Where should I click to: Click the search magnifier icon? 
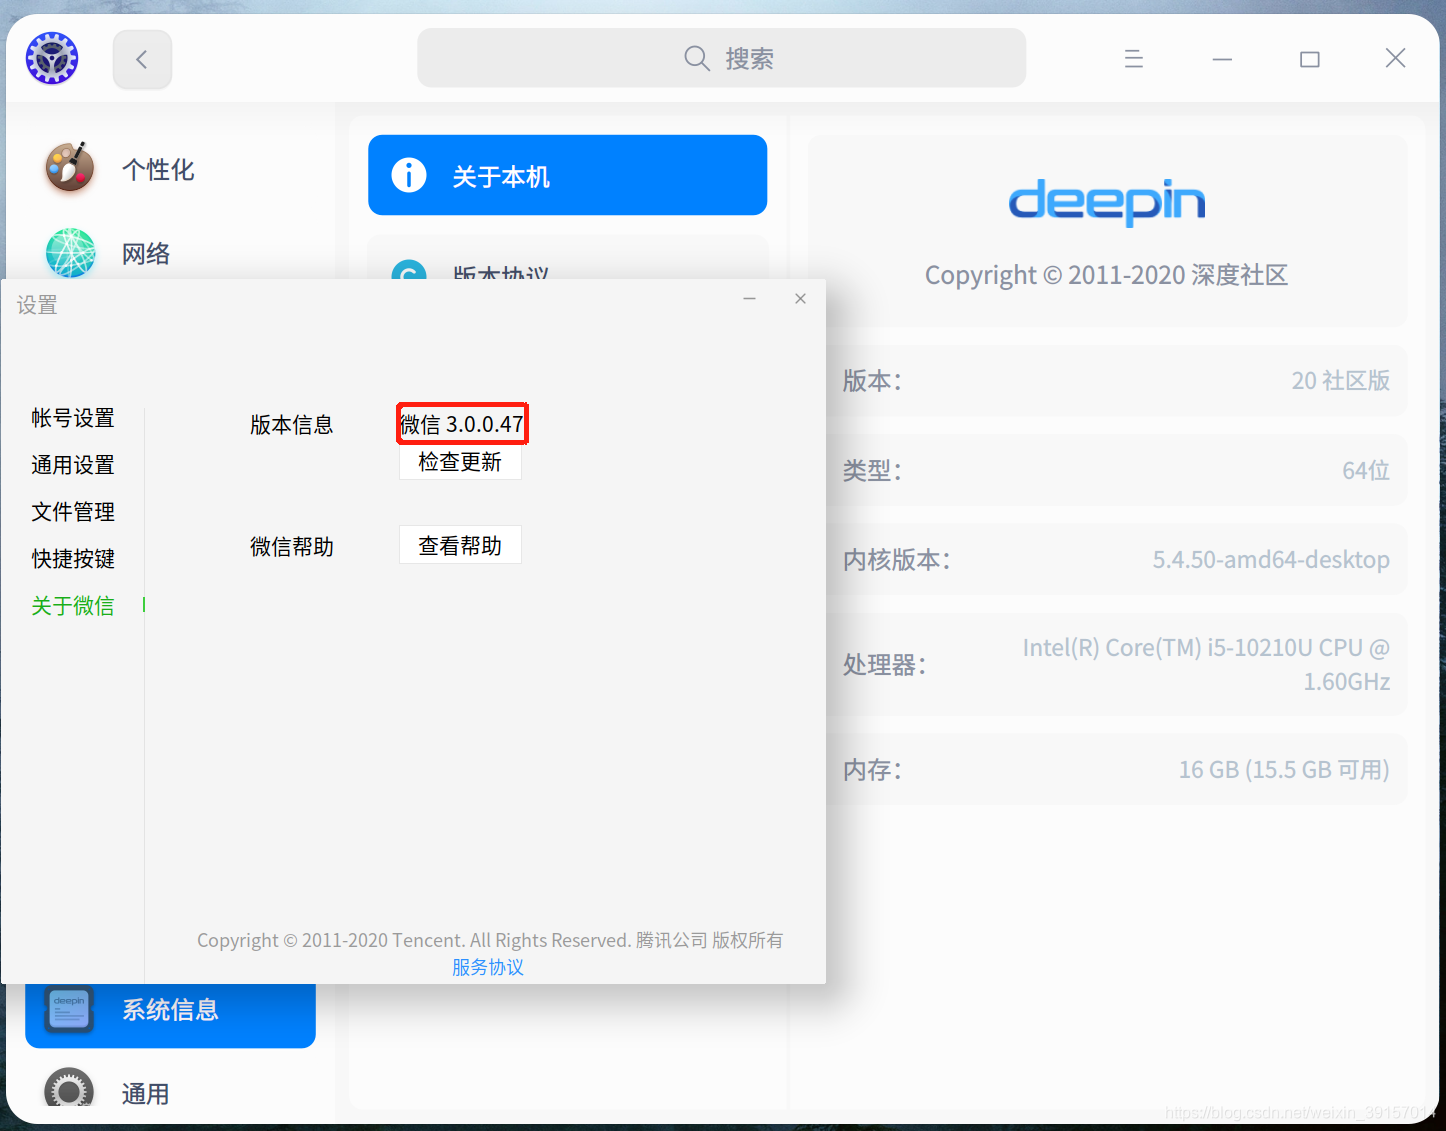pyautogui.click(x=696, y=58)
